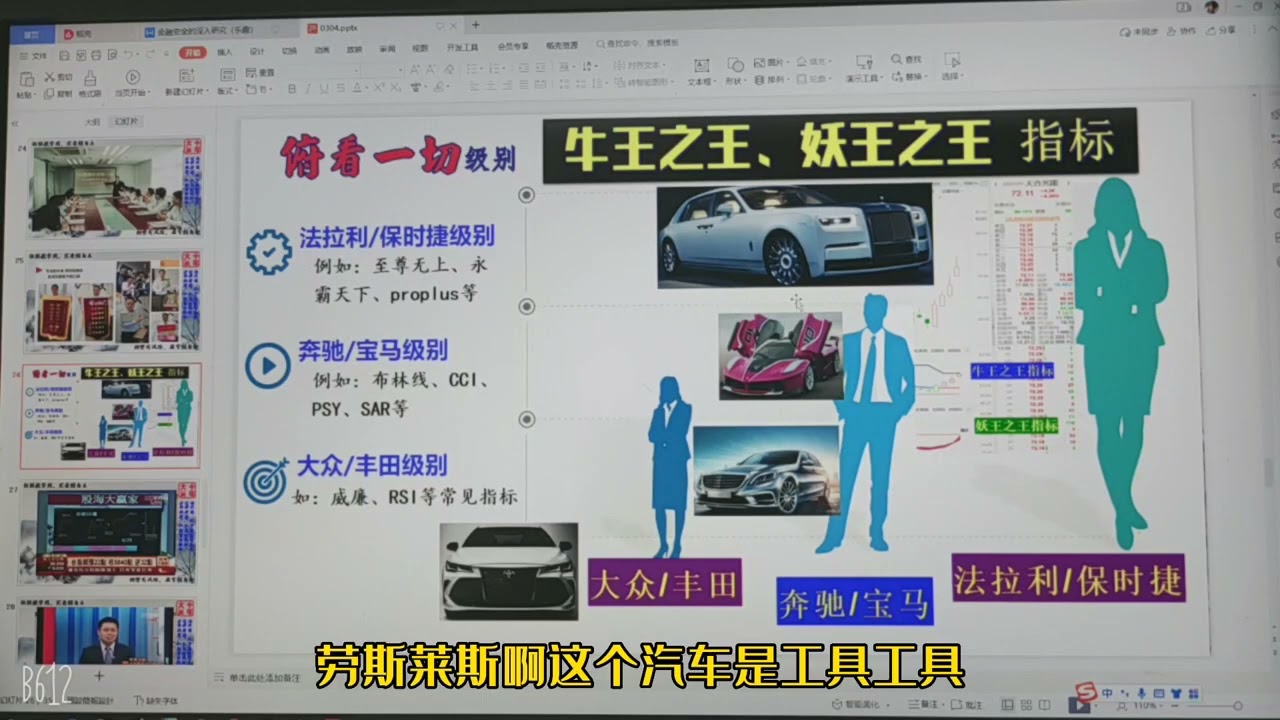Select slide 24 thumbnail with meeting photo

pos(115,187)
